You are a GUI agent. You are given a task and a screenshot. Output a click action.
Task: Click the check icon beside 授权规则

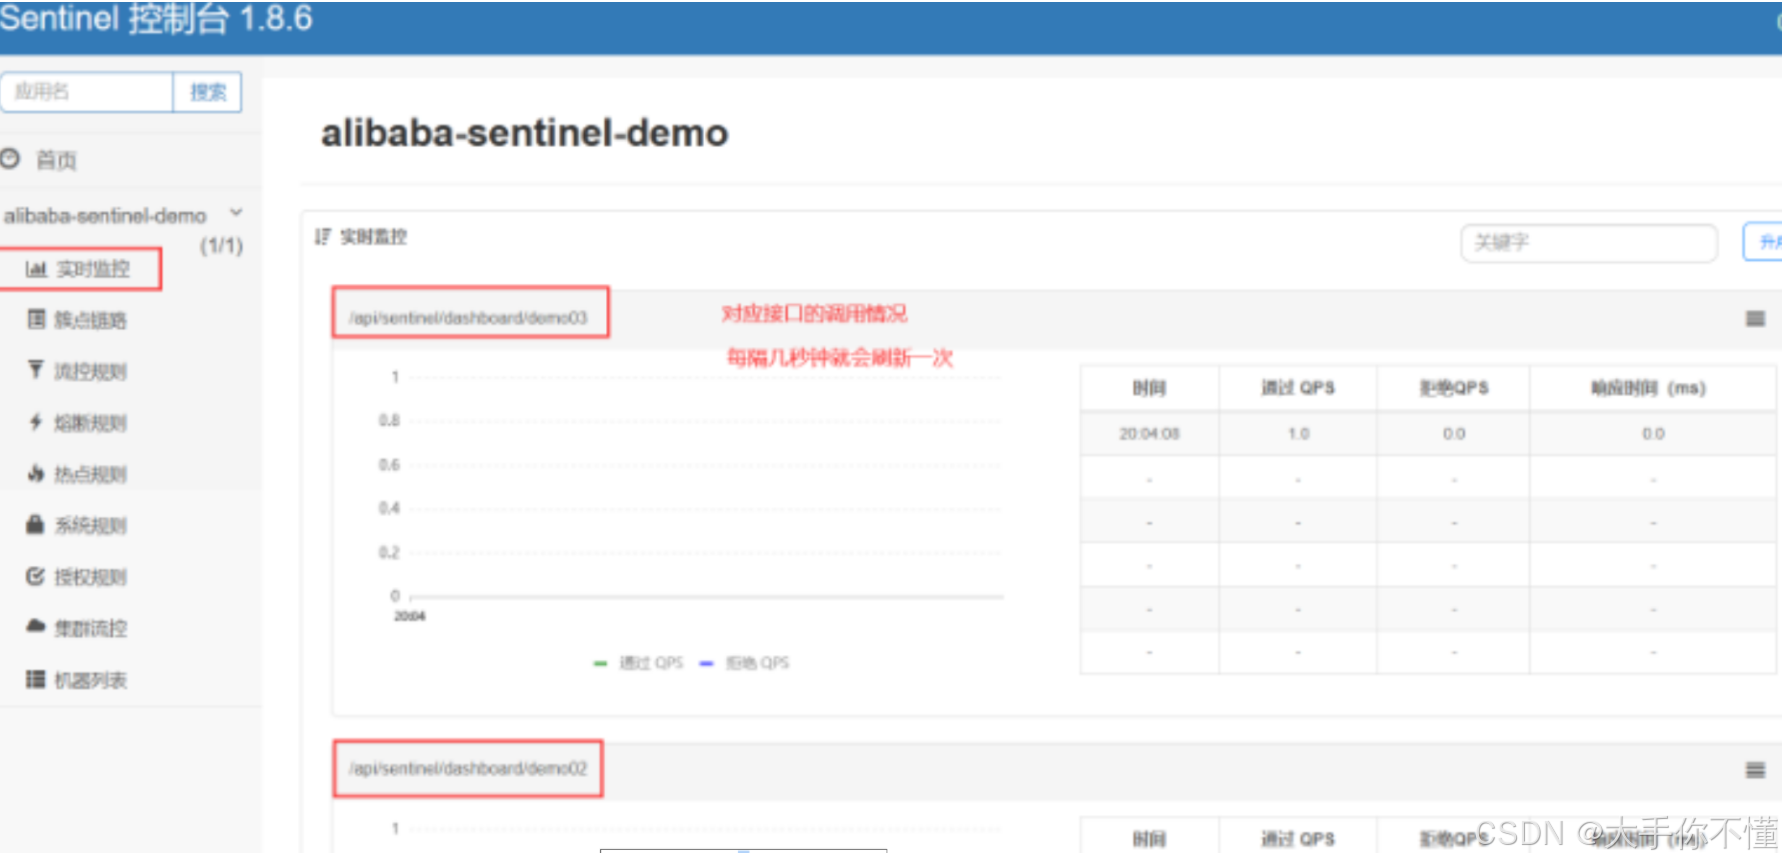[x=36, y=576]
